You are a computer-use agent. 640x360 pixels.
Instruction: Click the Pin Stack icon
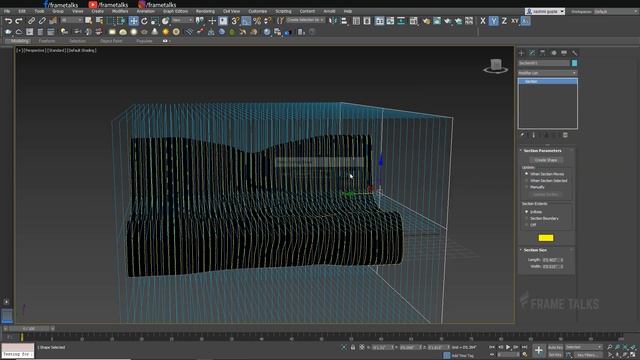tap(522, 135)
